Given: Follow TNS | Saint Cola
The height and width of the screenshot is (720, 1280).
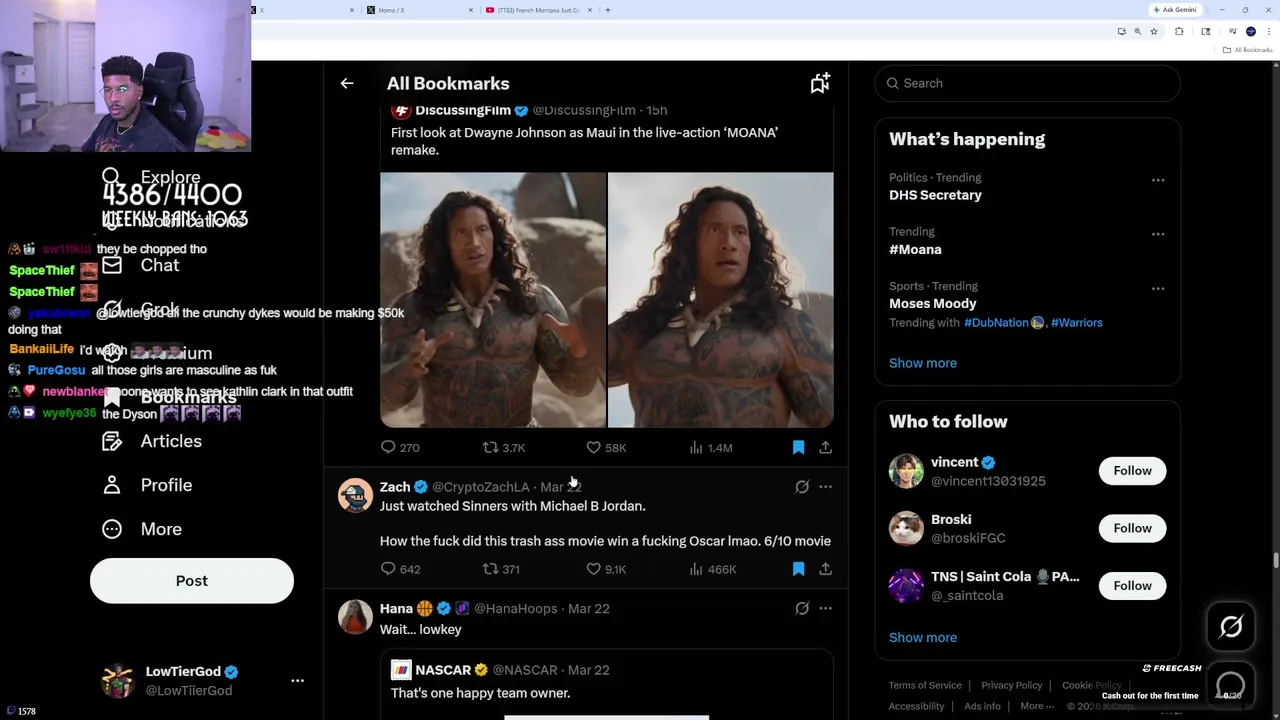Looking at the screenshot, I should click(x=1132, y=586).
